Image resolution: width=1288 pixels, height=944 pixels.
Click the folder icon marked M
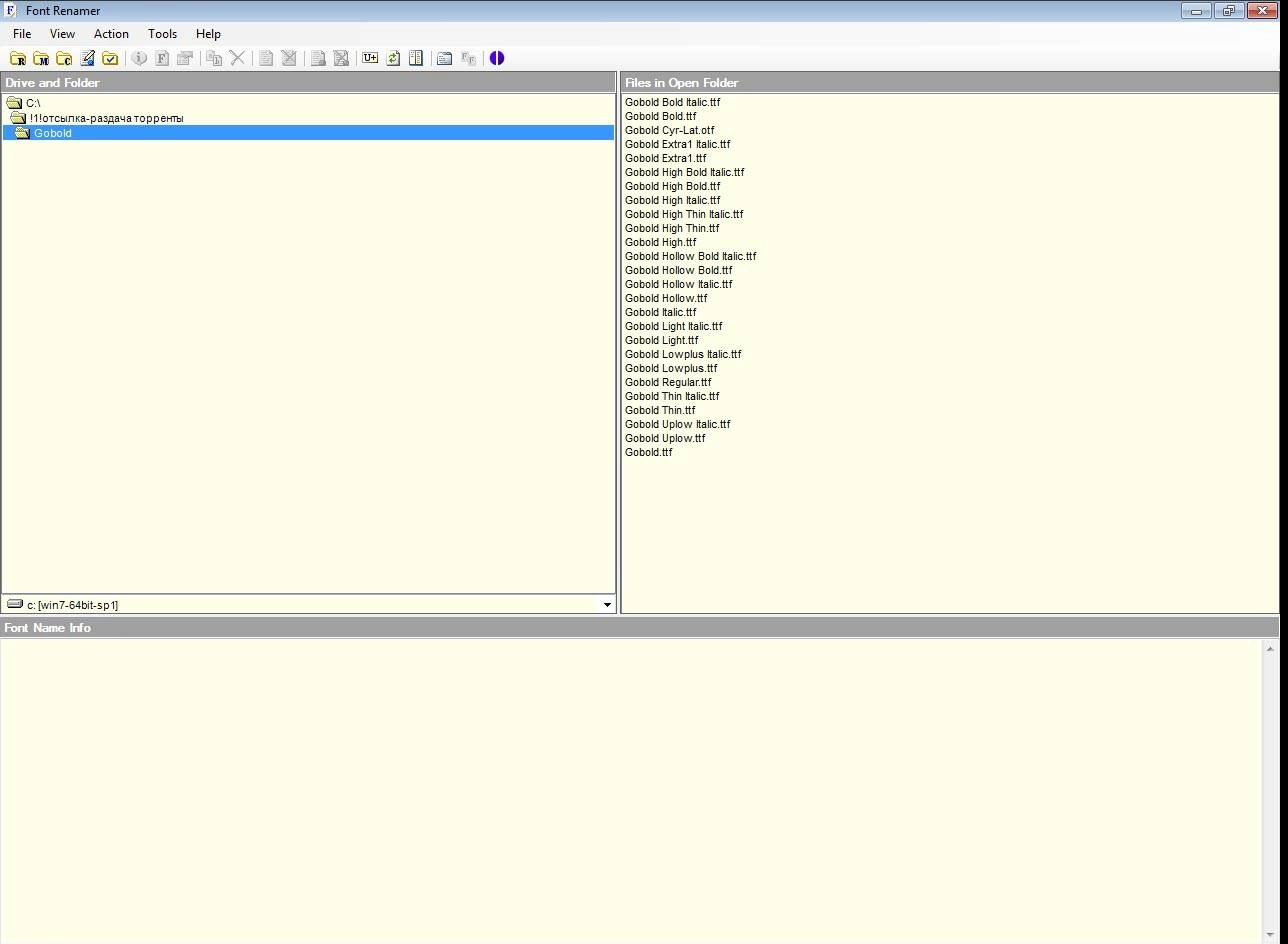(41, 58)
